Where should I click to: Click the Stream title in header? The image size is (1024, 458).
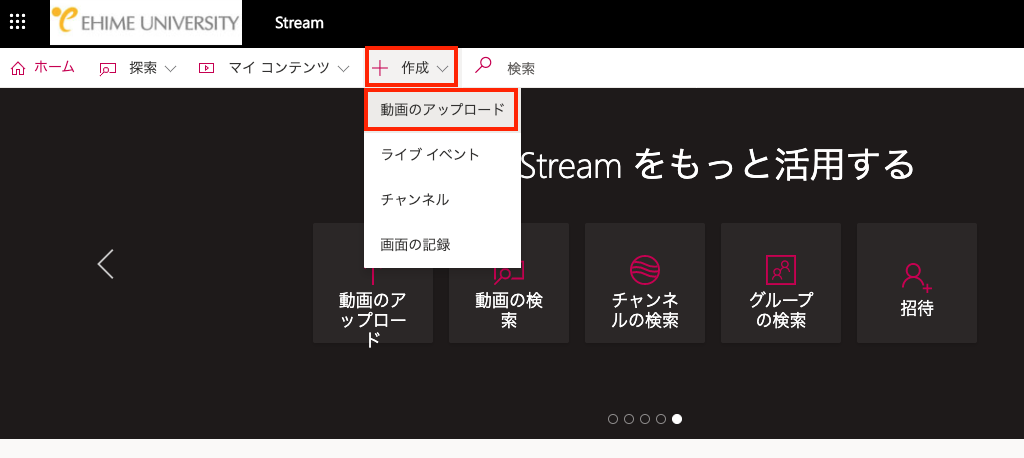[299, 23]
